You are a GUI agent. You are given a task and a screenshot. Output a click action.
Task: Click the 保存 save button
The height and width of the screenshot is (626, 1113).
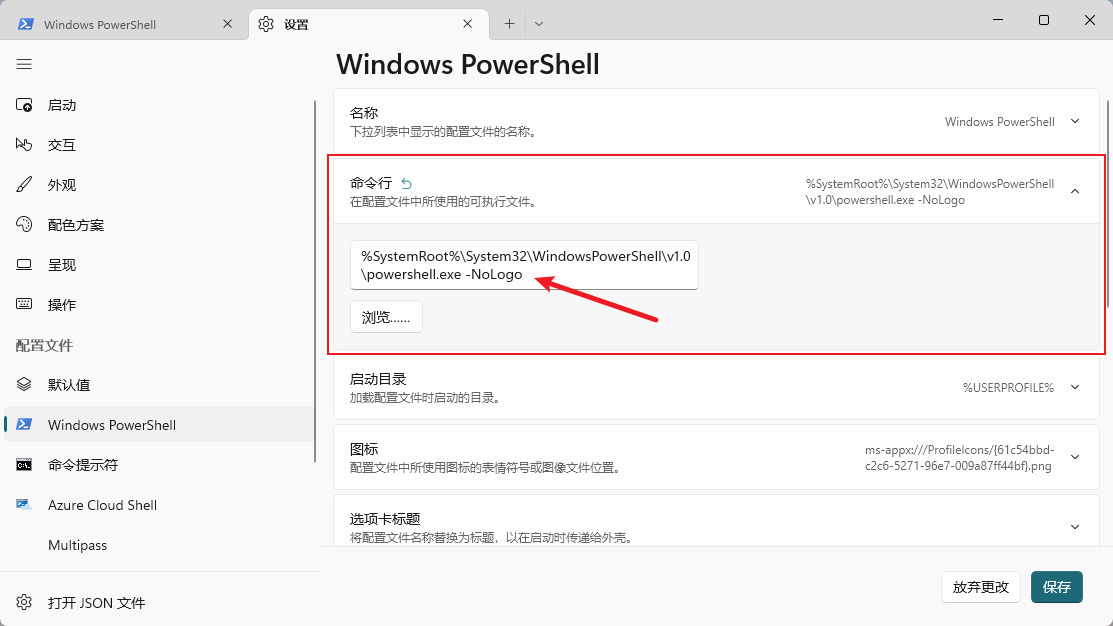(x=1056, y=587)
